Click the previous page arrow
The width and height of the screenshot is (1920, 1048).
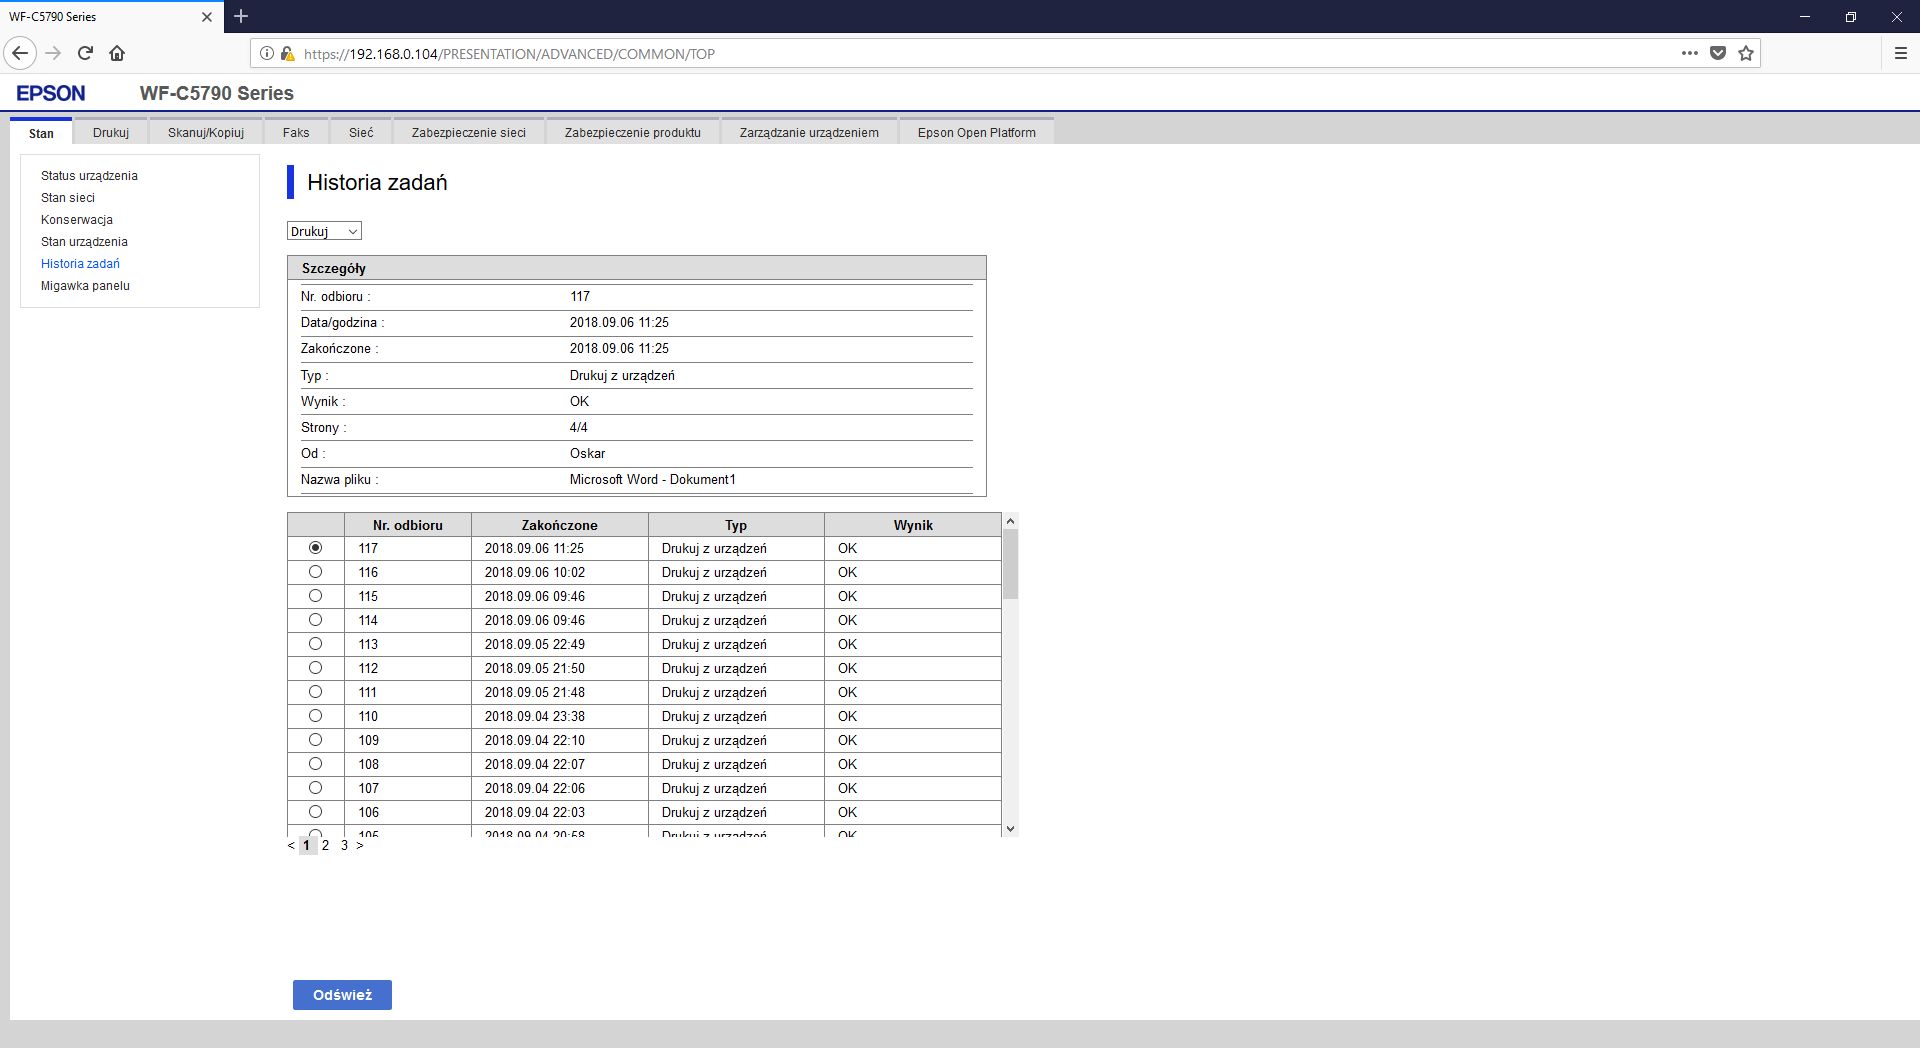coord(291,845)
